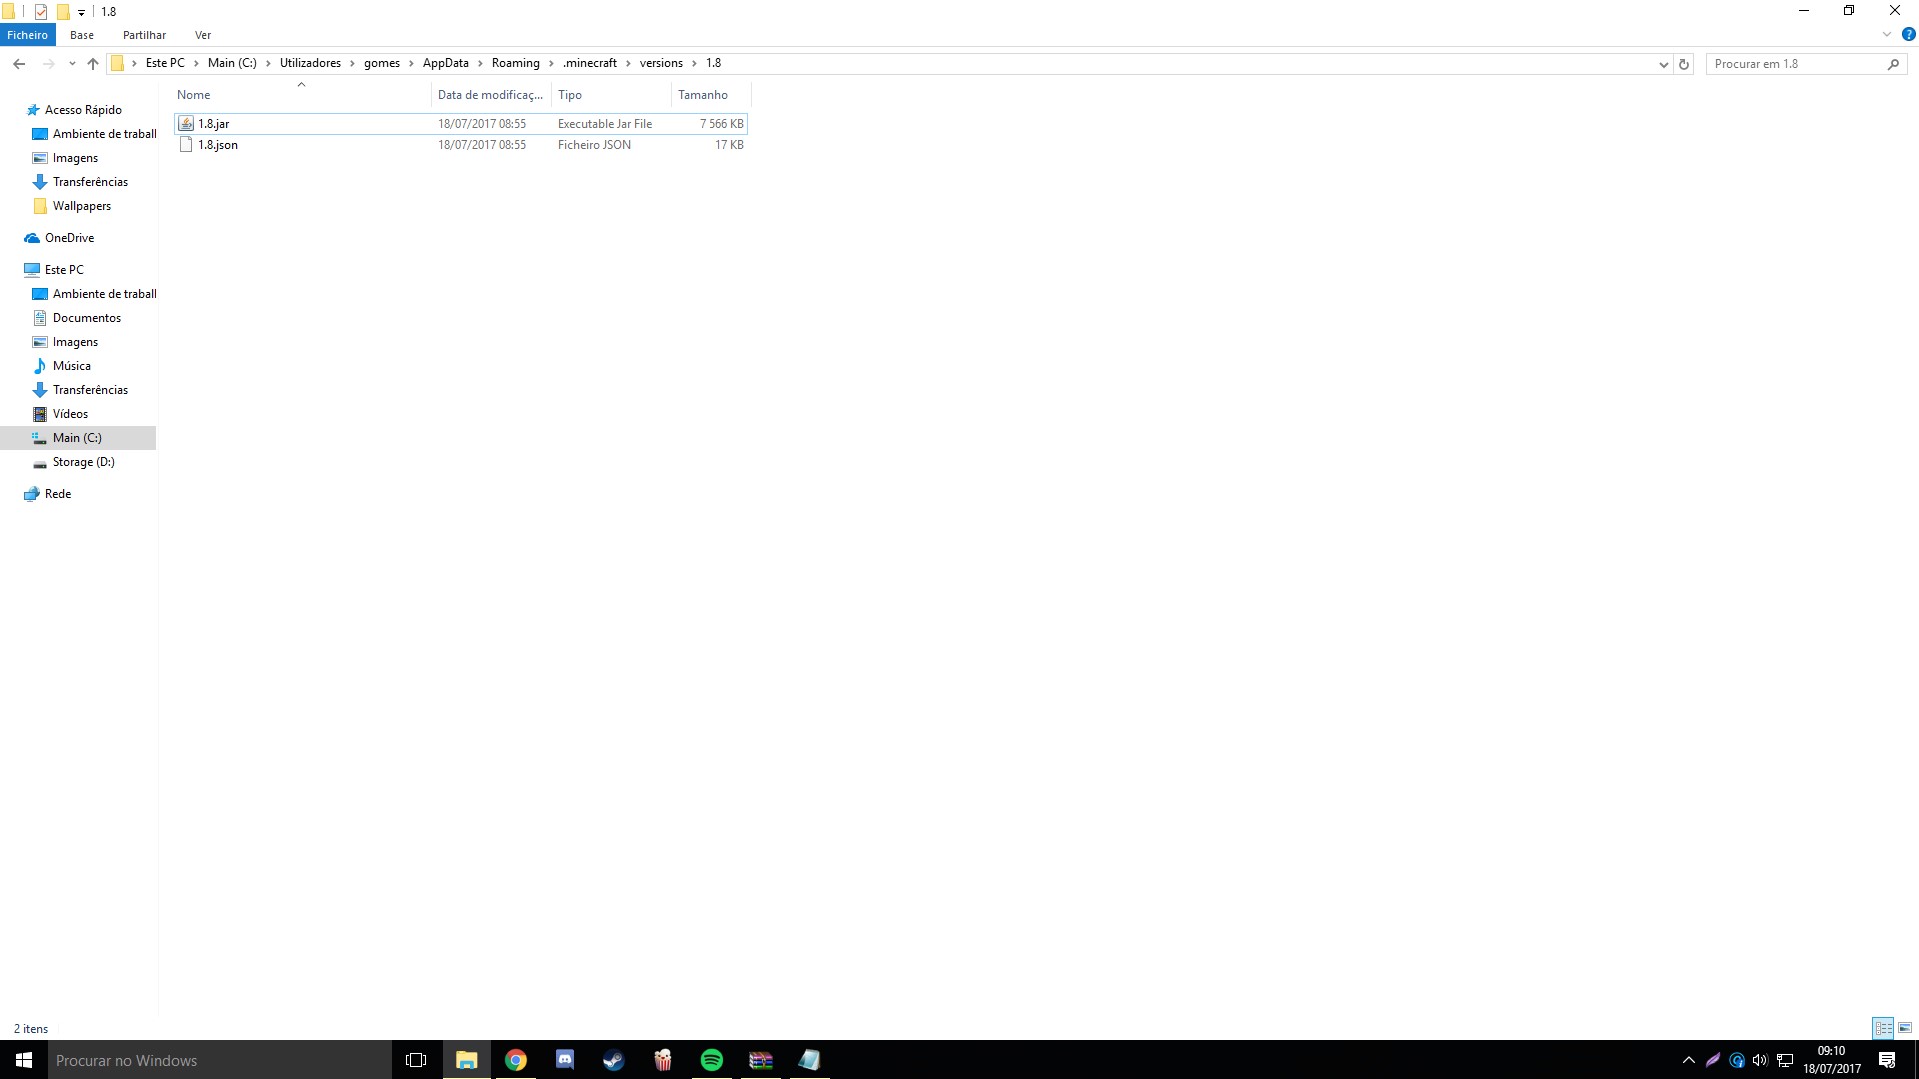Select the Ficheiro JSON type cell
Viewport: 1919px width, 1079px height.
[594, 145]
